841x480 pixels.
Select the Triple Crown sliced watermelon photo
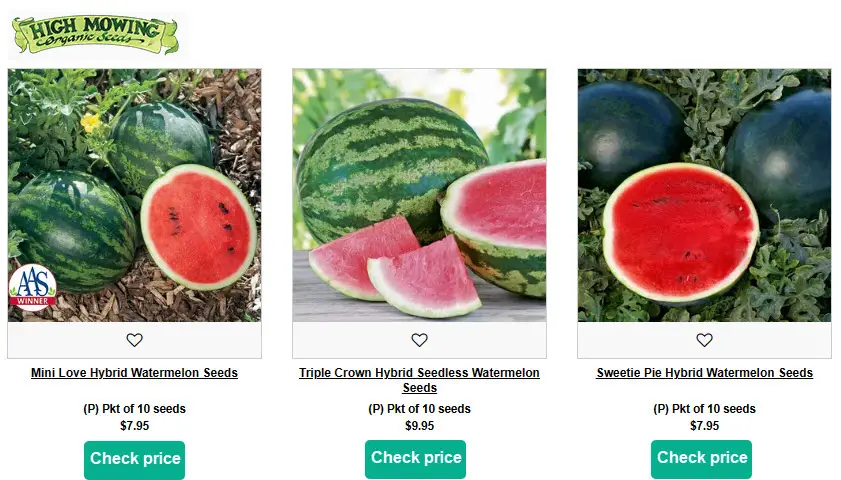pyautogui.click(x=419, y=195)
